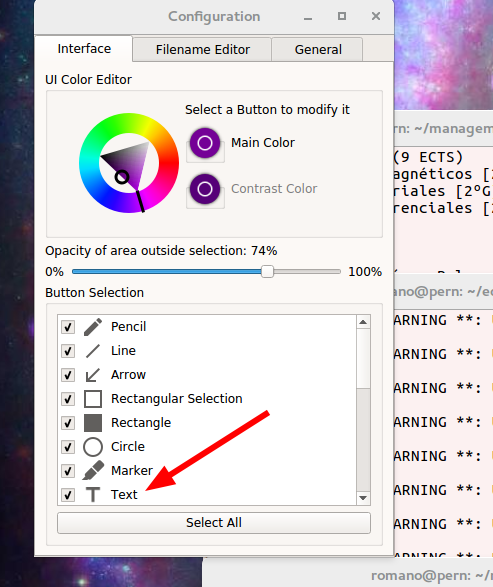493x587 pixels.
Task: Select the Arrow label in list
Action: (x=128, y=375)
